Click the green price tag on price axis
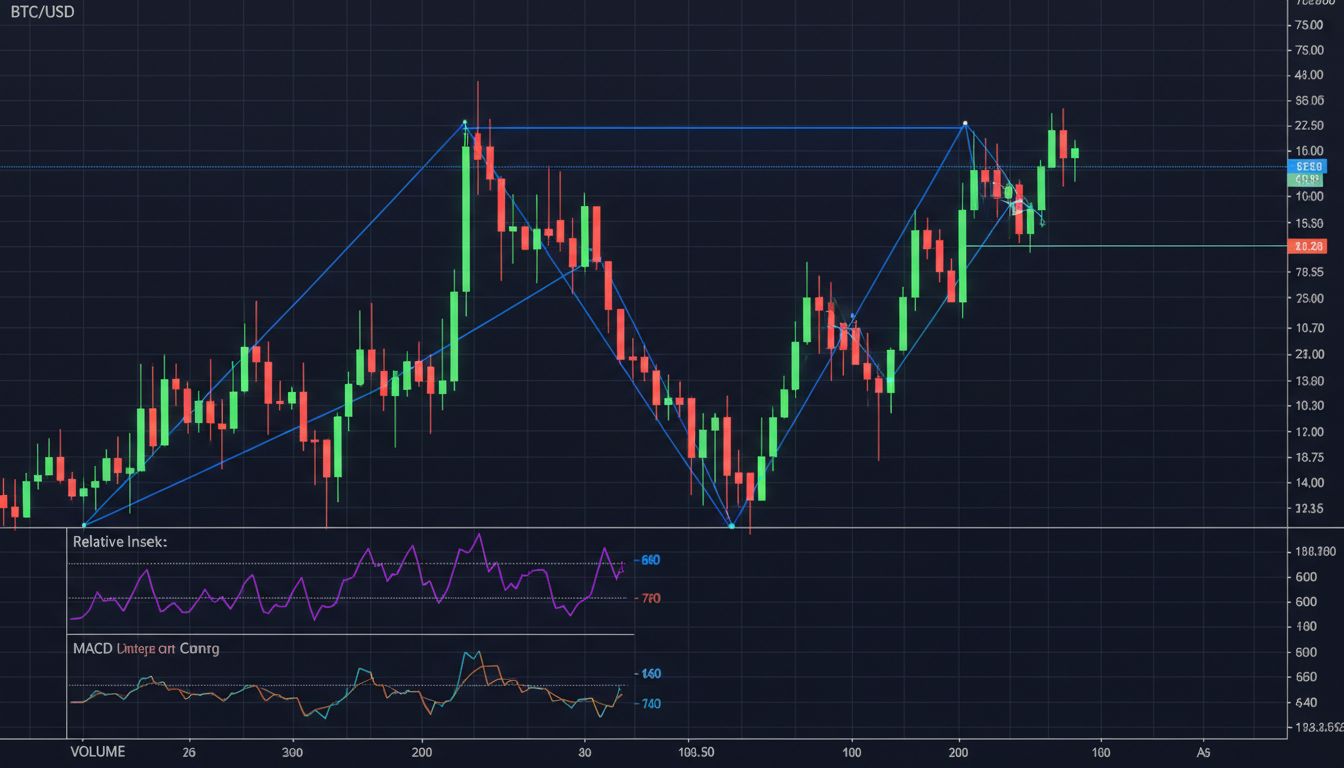 [1308, 180]
